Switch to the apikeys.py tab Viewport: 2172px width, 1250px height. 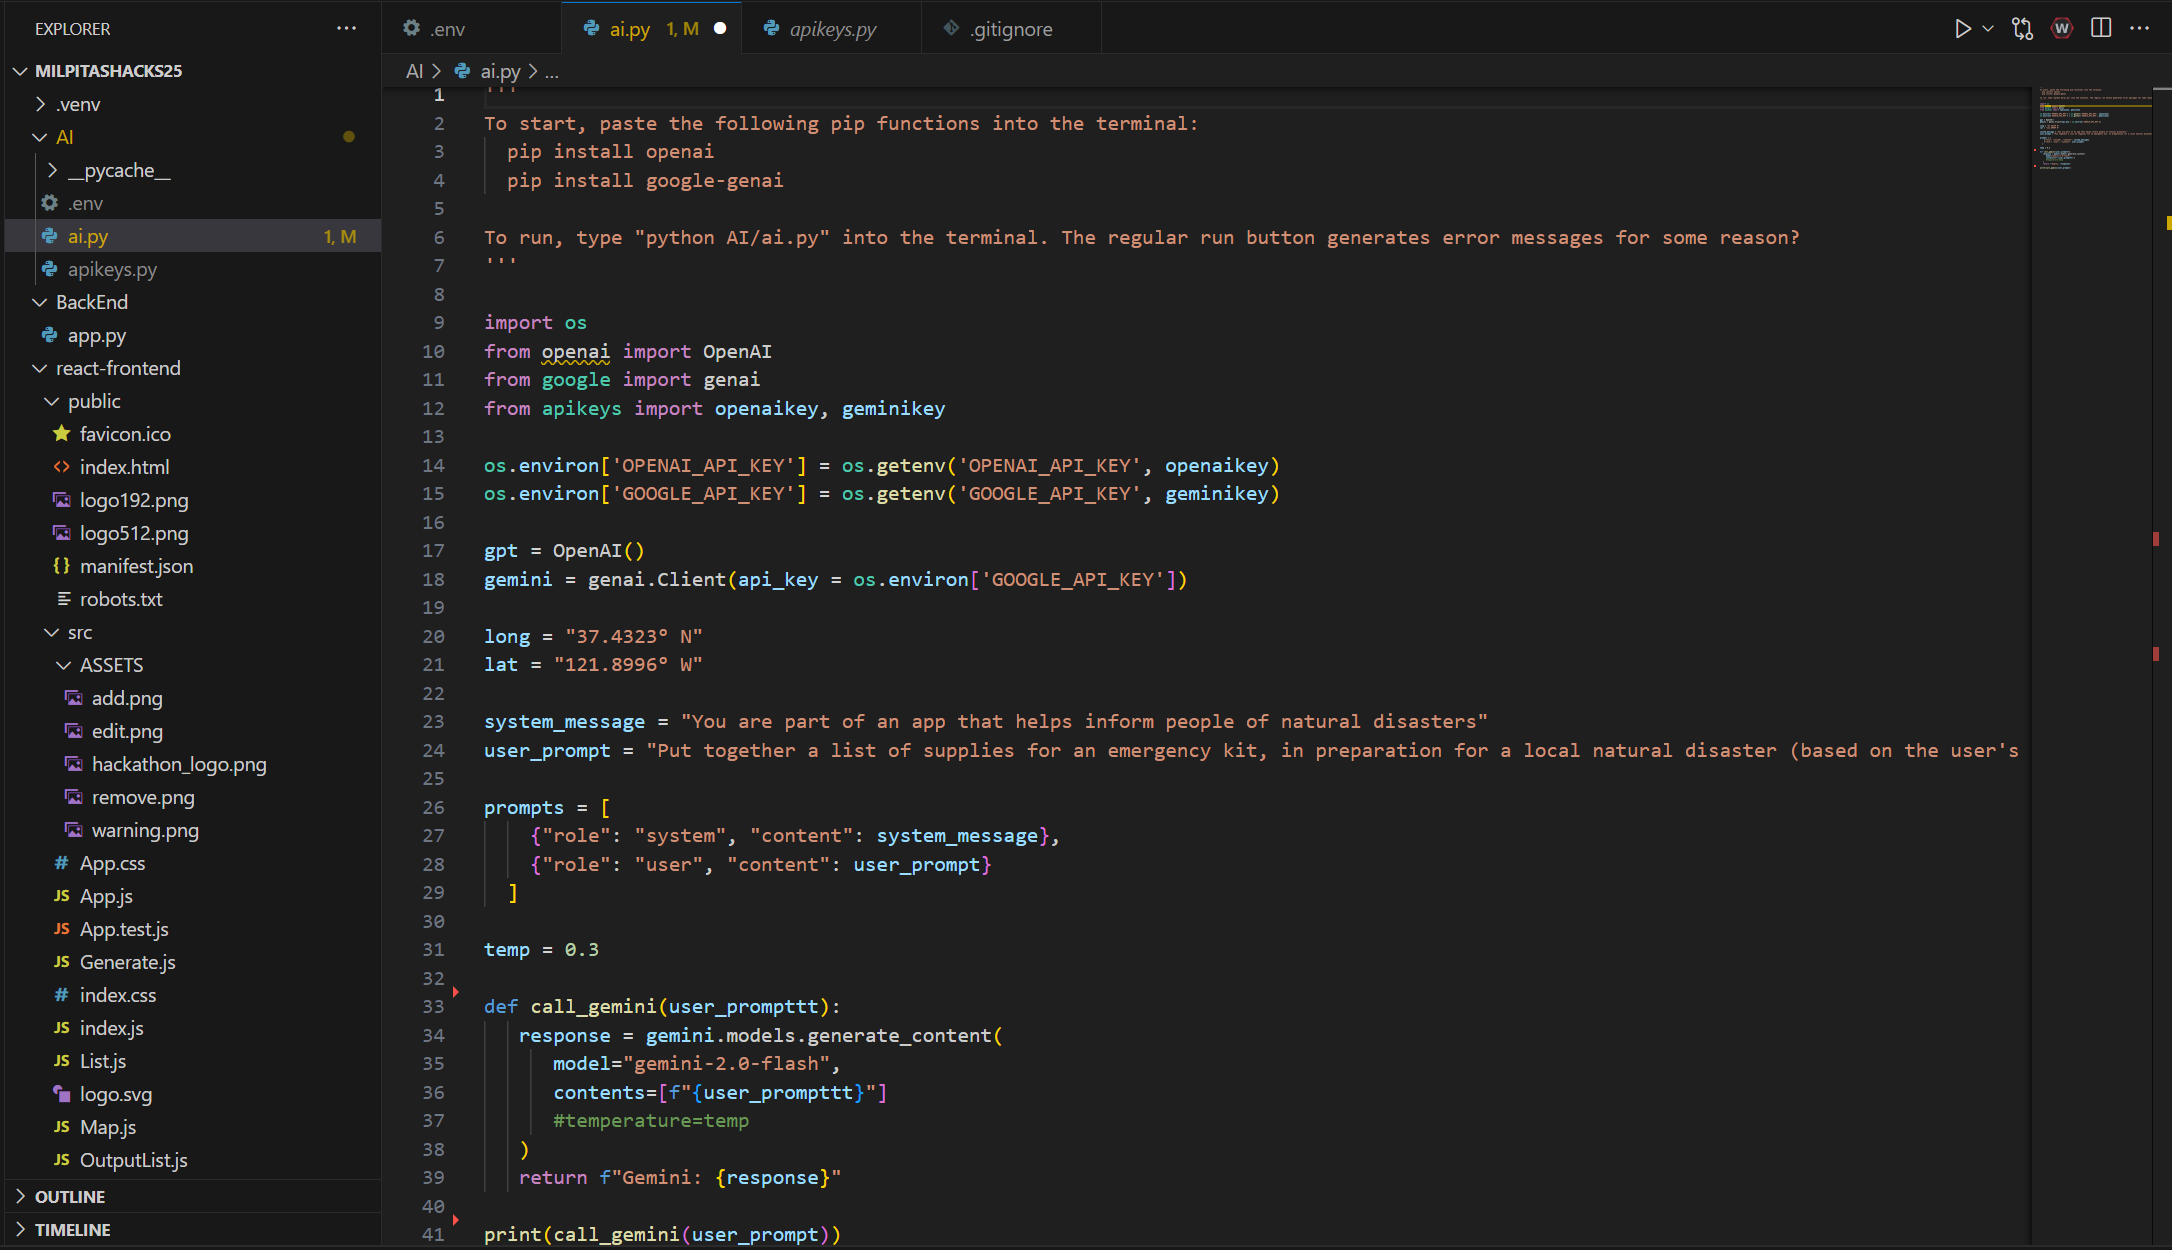[832, 29]
